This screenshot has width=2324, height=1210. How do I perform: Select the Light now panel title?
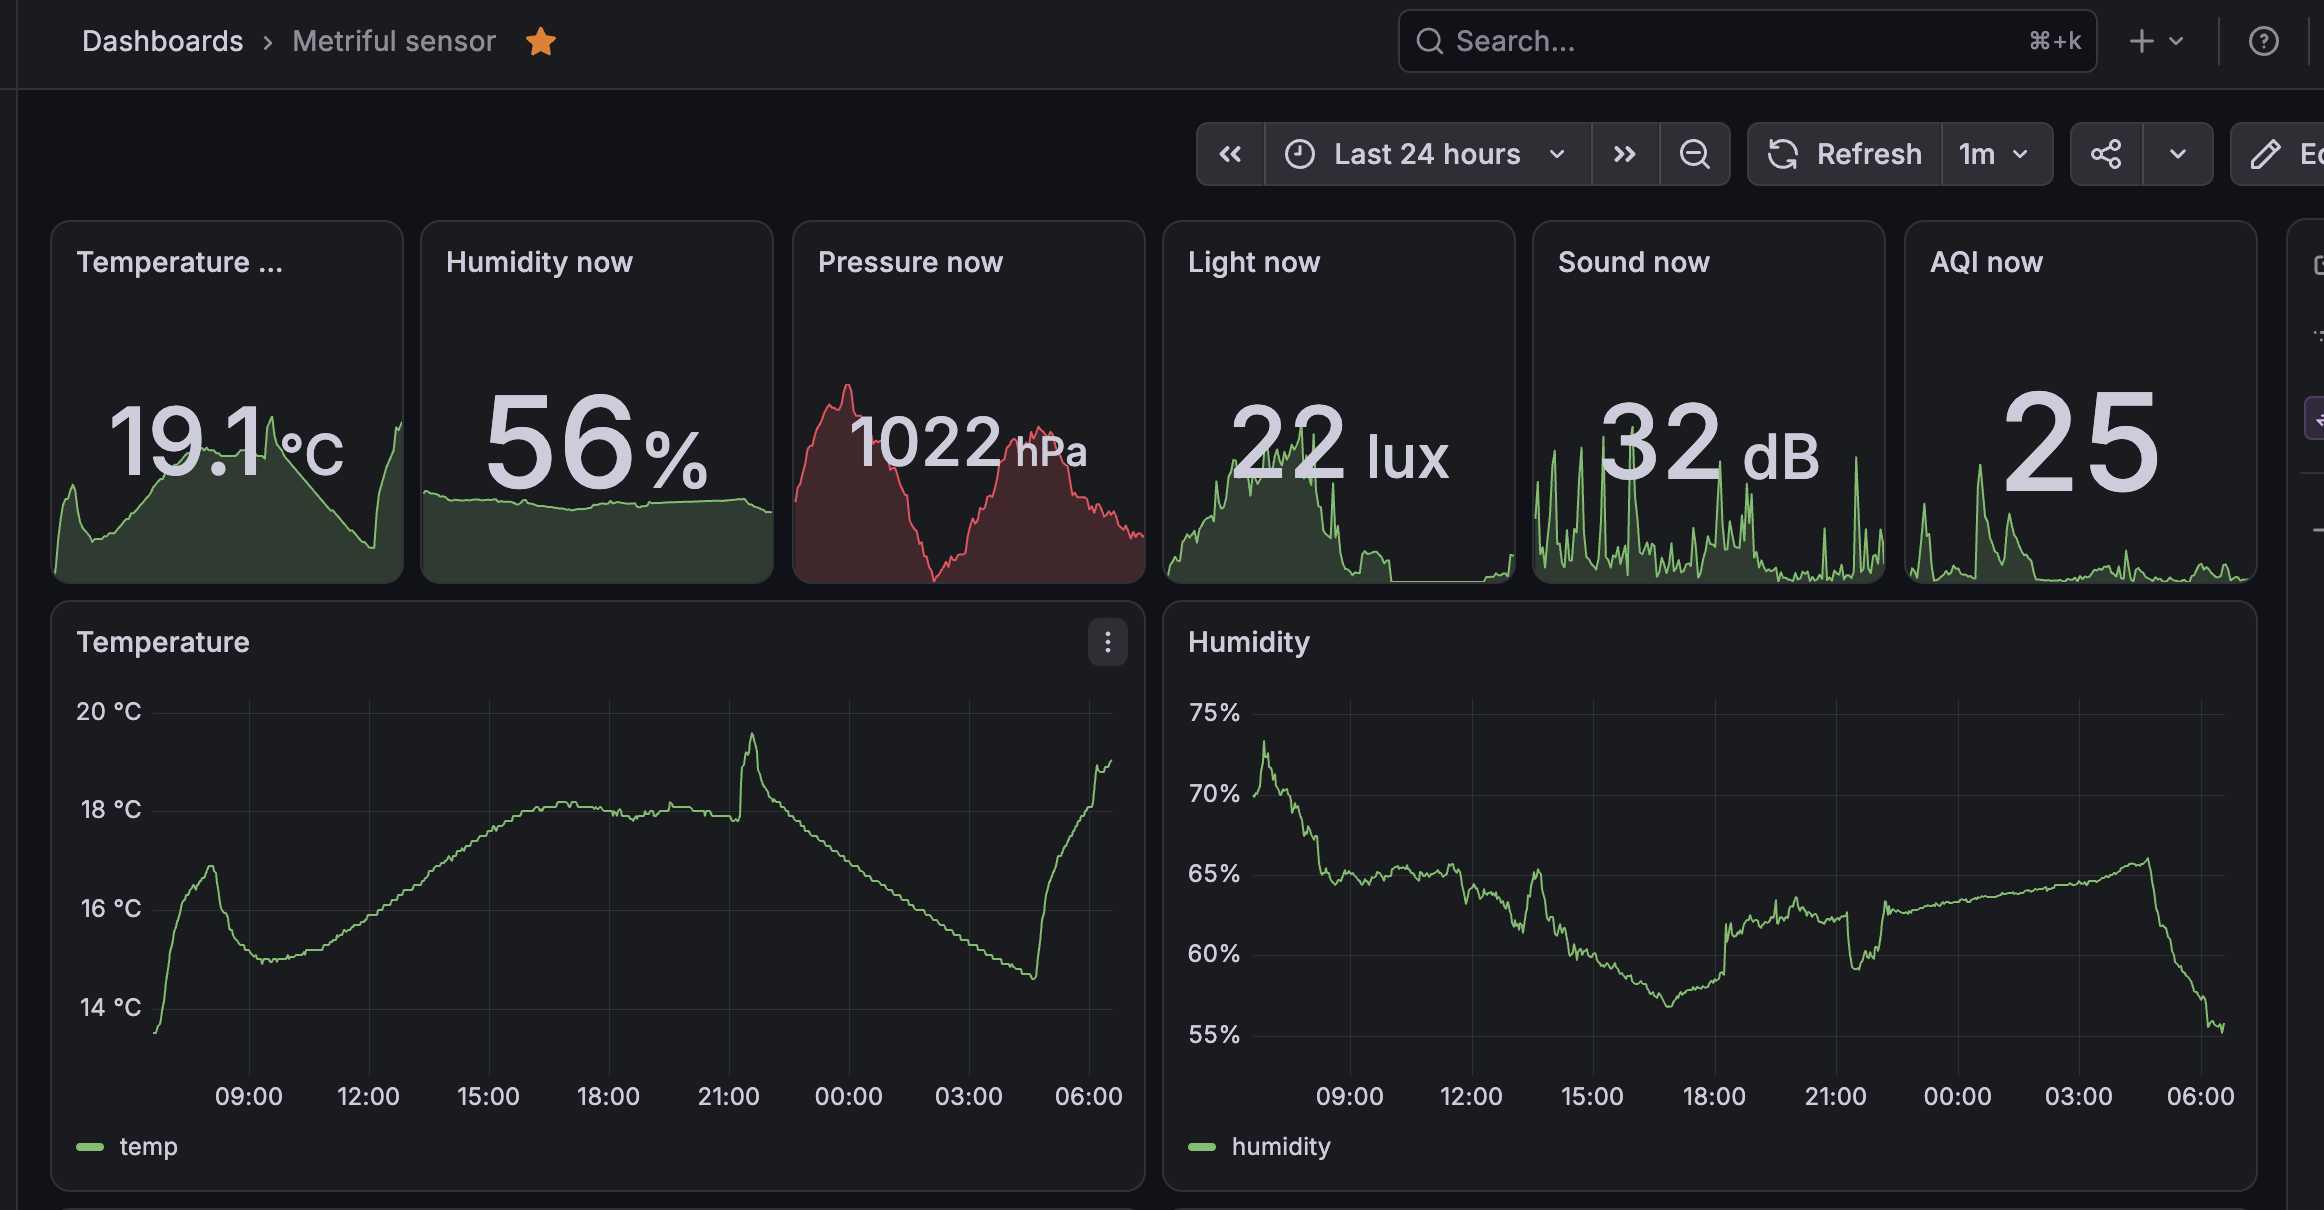[x=1254, y=262]
